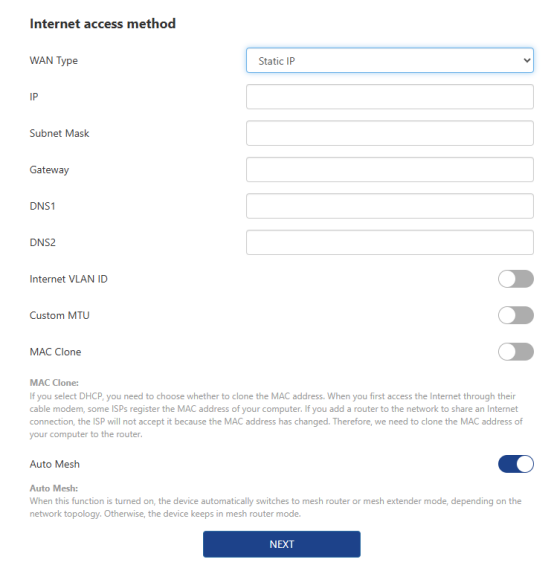554x568 pixels.
Task: Focus the IP address input field
Action: (390, 97)
